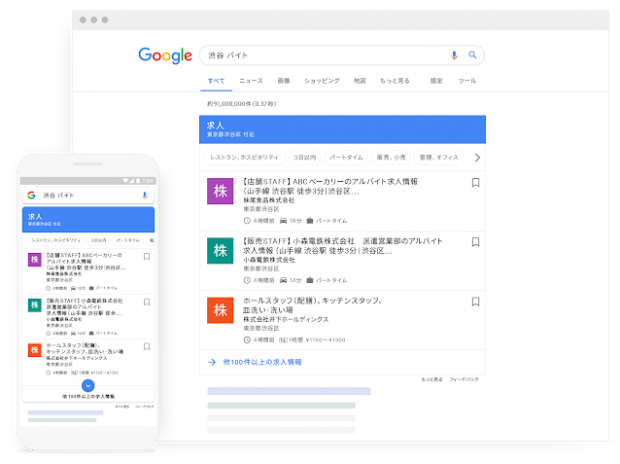
Task: Select the 3日以内 filter chip on desktop
Action: pos(304,157)
